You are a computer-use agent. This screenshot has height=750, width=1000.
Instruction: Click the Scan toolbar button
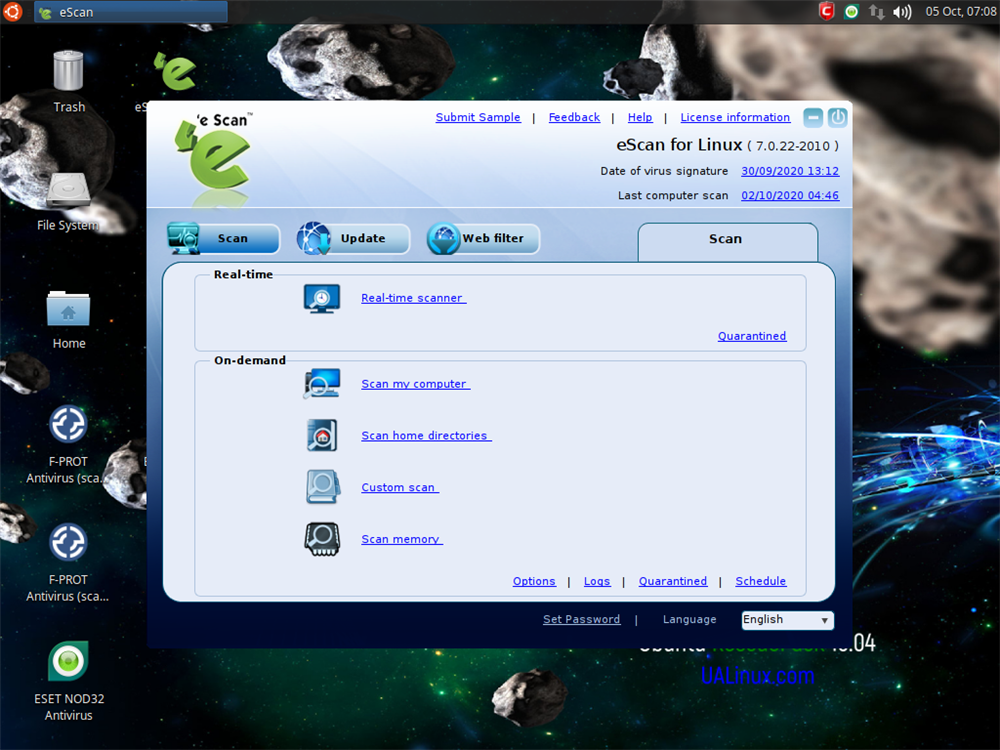(223, 239)
